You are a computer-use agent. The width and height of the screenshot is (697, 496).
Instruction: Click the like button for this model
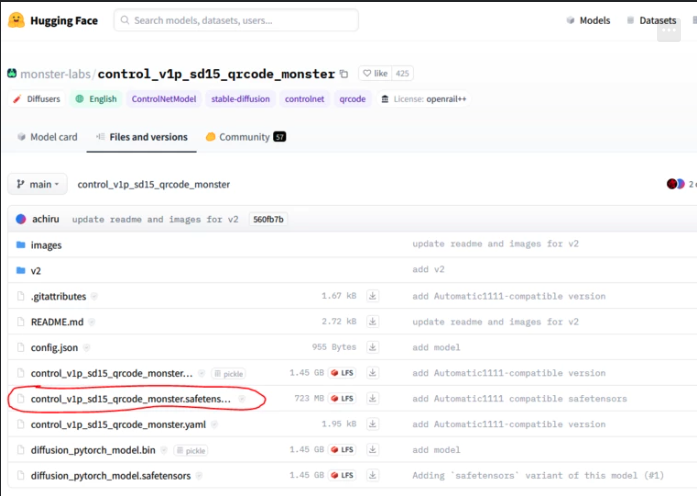375,74
